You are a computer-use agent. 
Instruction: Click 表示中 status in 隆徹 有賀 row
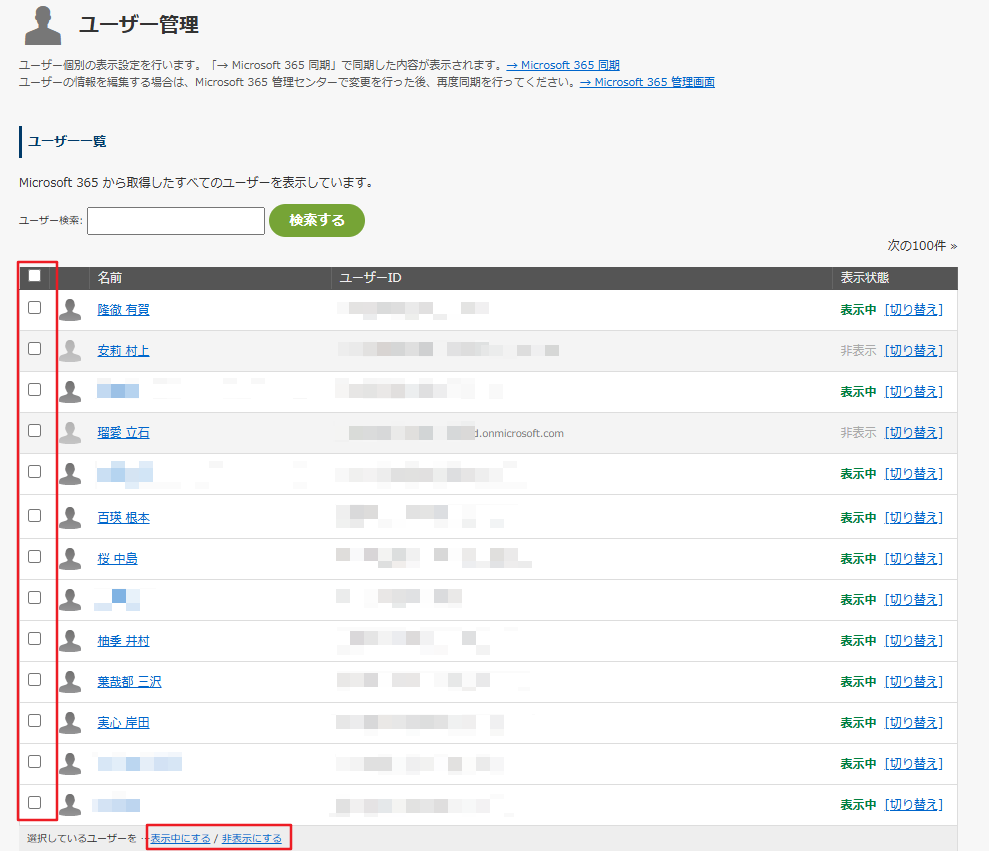tap(858, 310)
